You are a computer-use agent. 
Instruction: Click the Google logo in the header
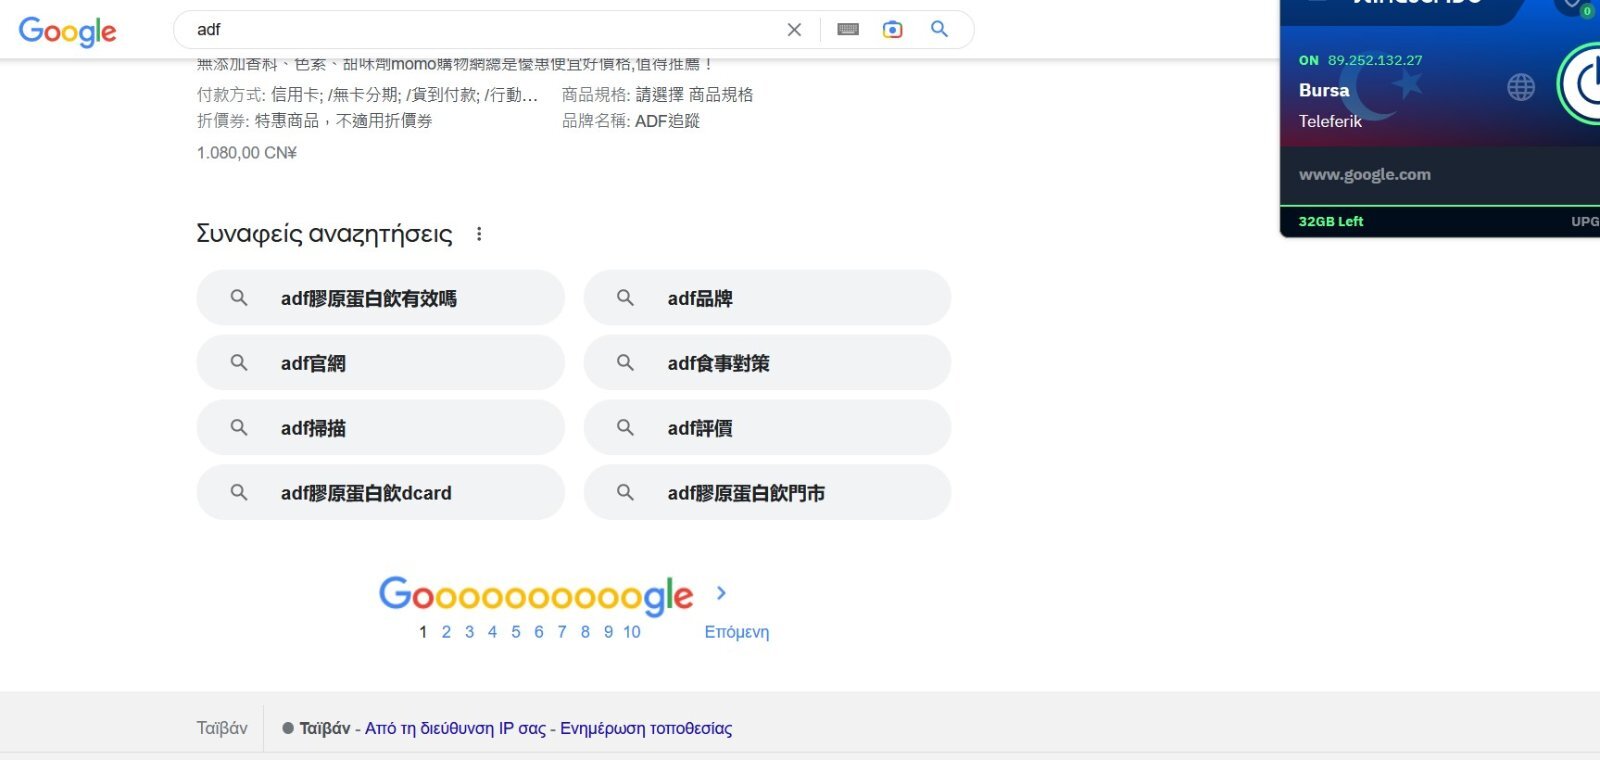pyautogui.click(x=67, y=31)
